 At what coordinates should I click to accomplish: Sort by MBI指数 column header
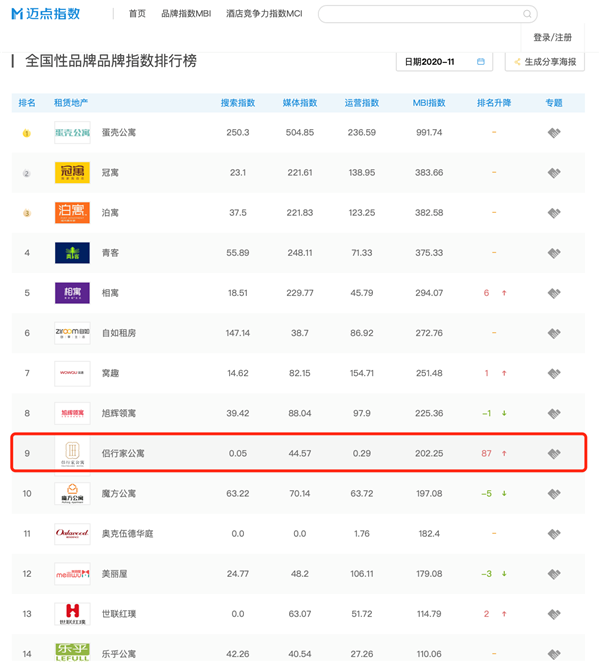coord(429,102)
